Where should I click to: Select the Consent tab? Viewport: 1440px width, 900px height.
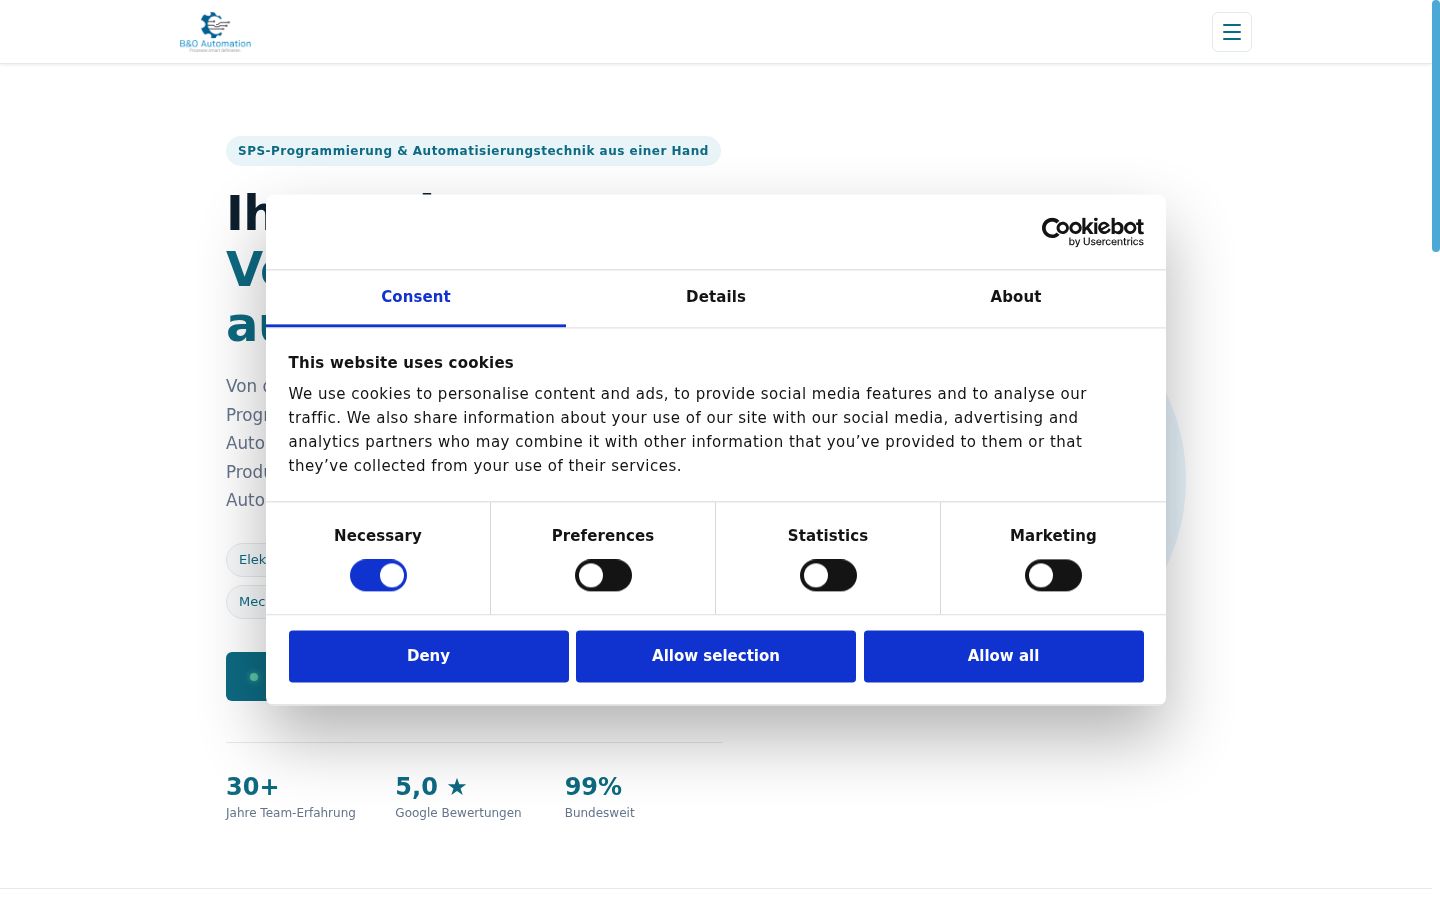tap(416, 297)
